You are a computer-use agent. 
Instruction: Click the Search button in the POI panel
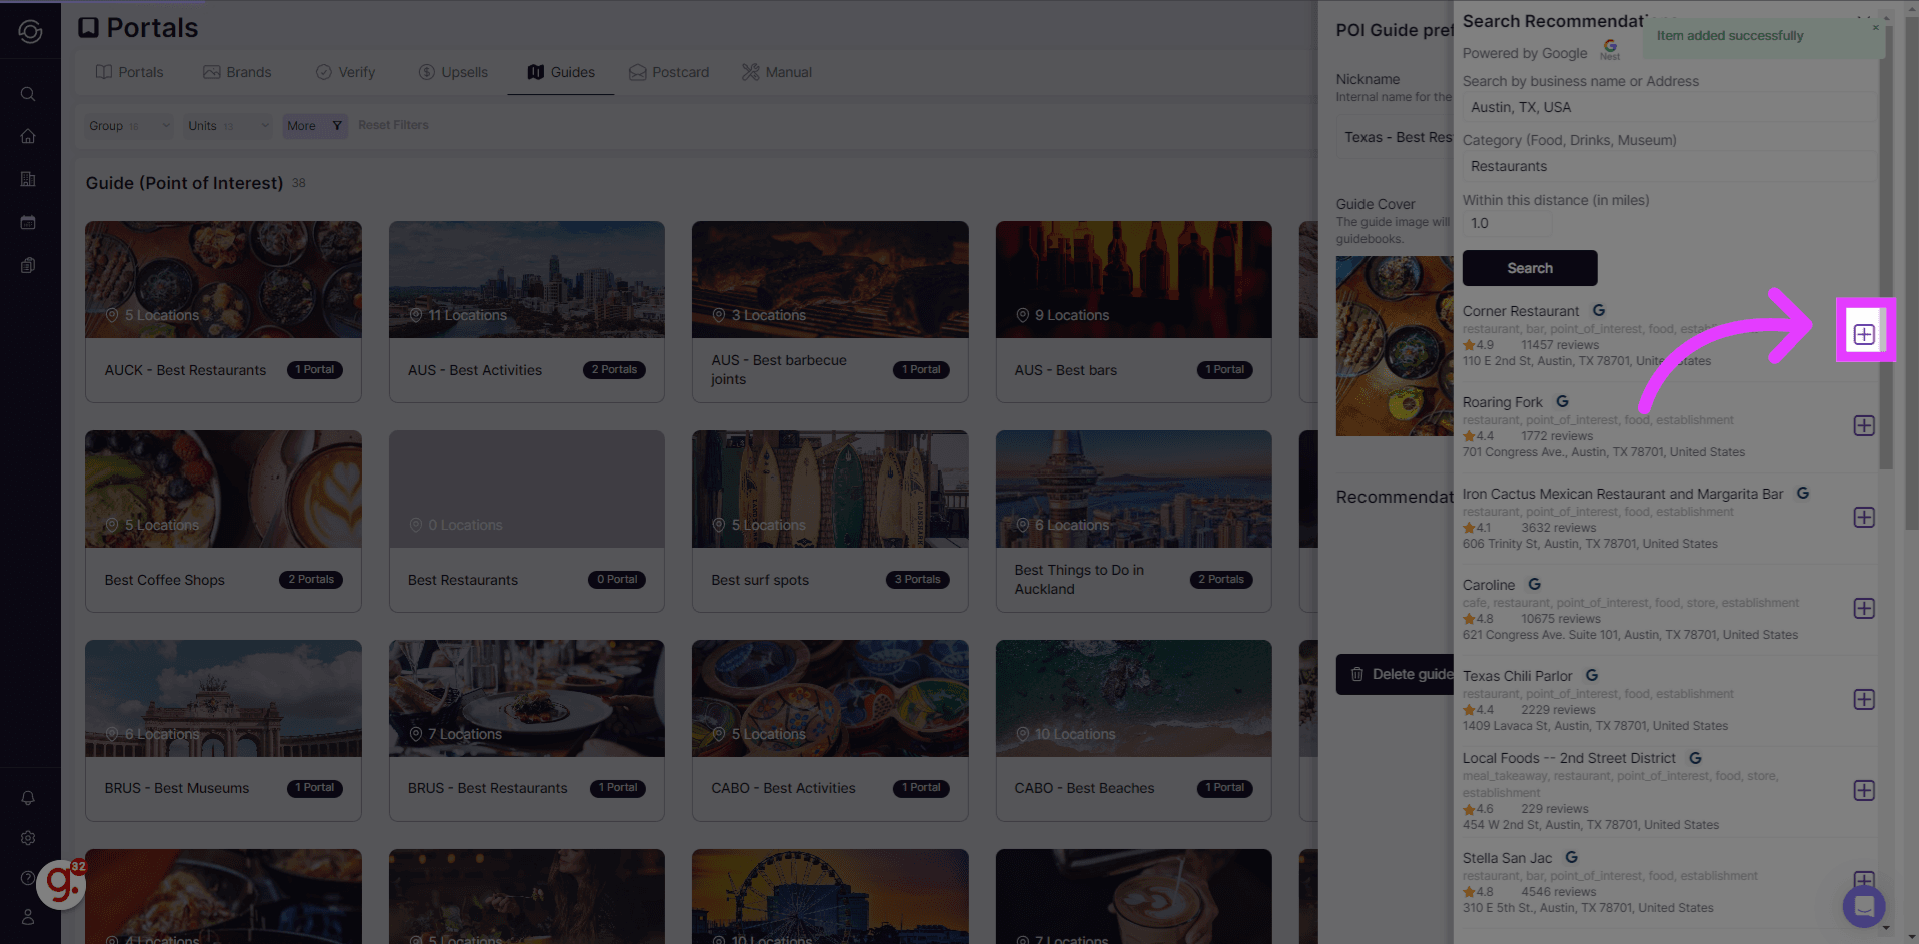[x=1529, y=268]
